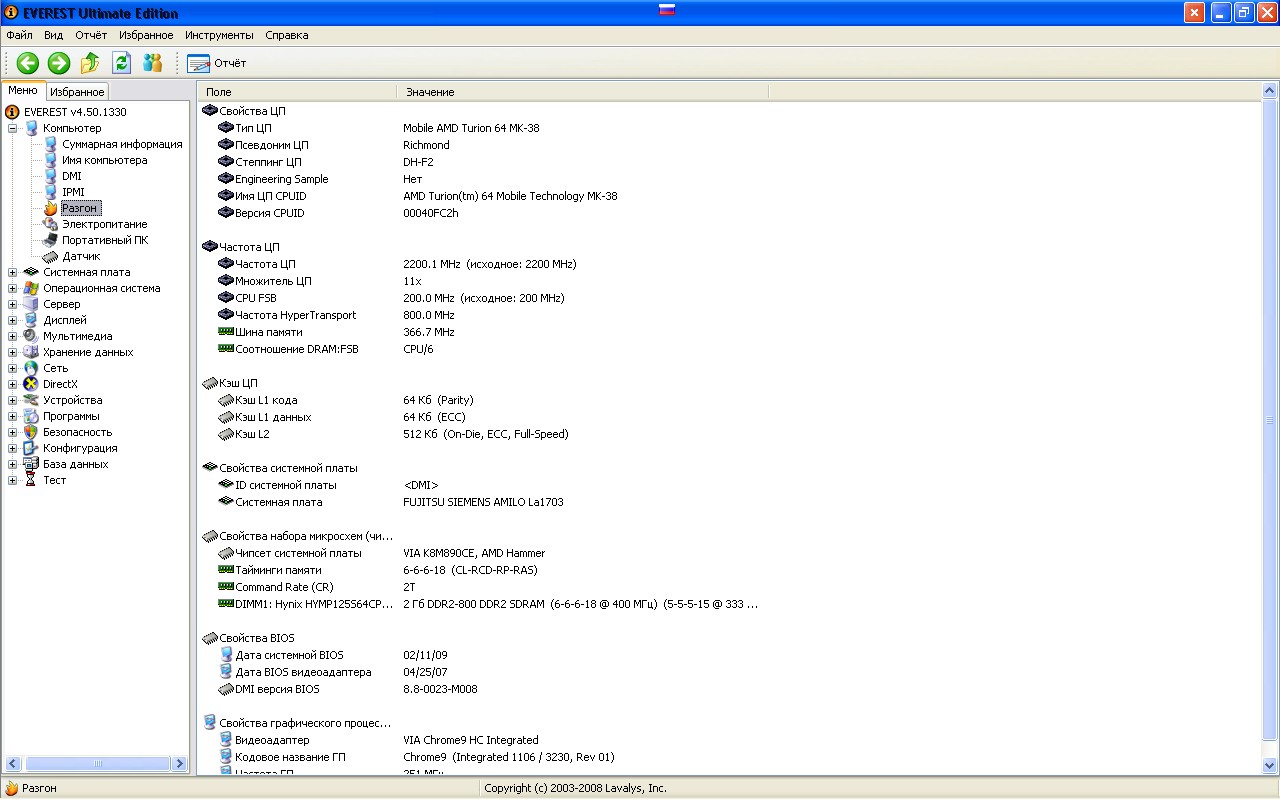Click the Значение column header
This screenshot has width=1280, height=800.
(x=582, y=91)
